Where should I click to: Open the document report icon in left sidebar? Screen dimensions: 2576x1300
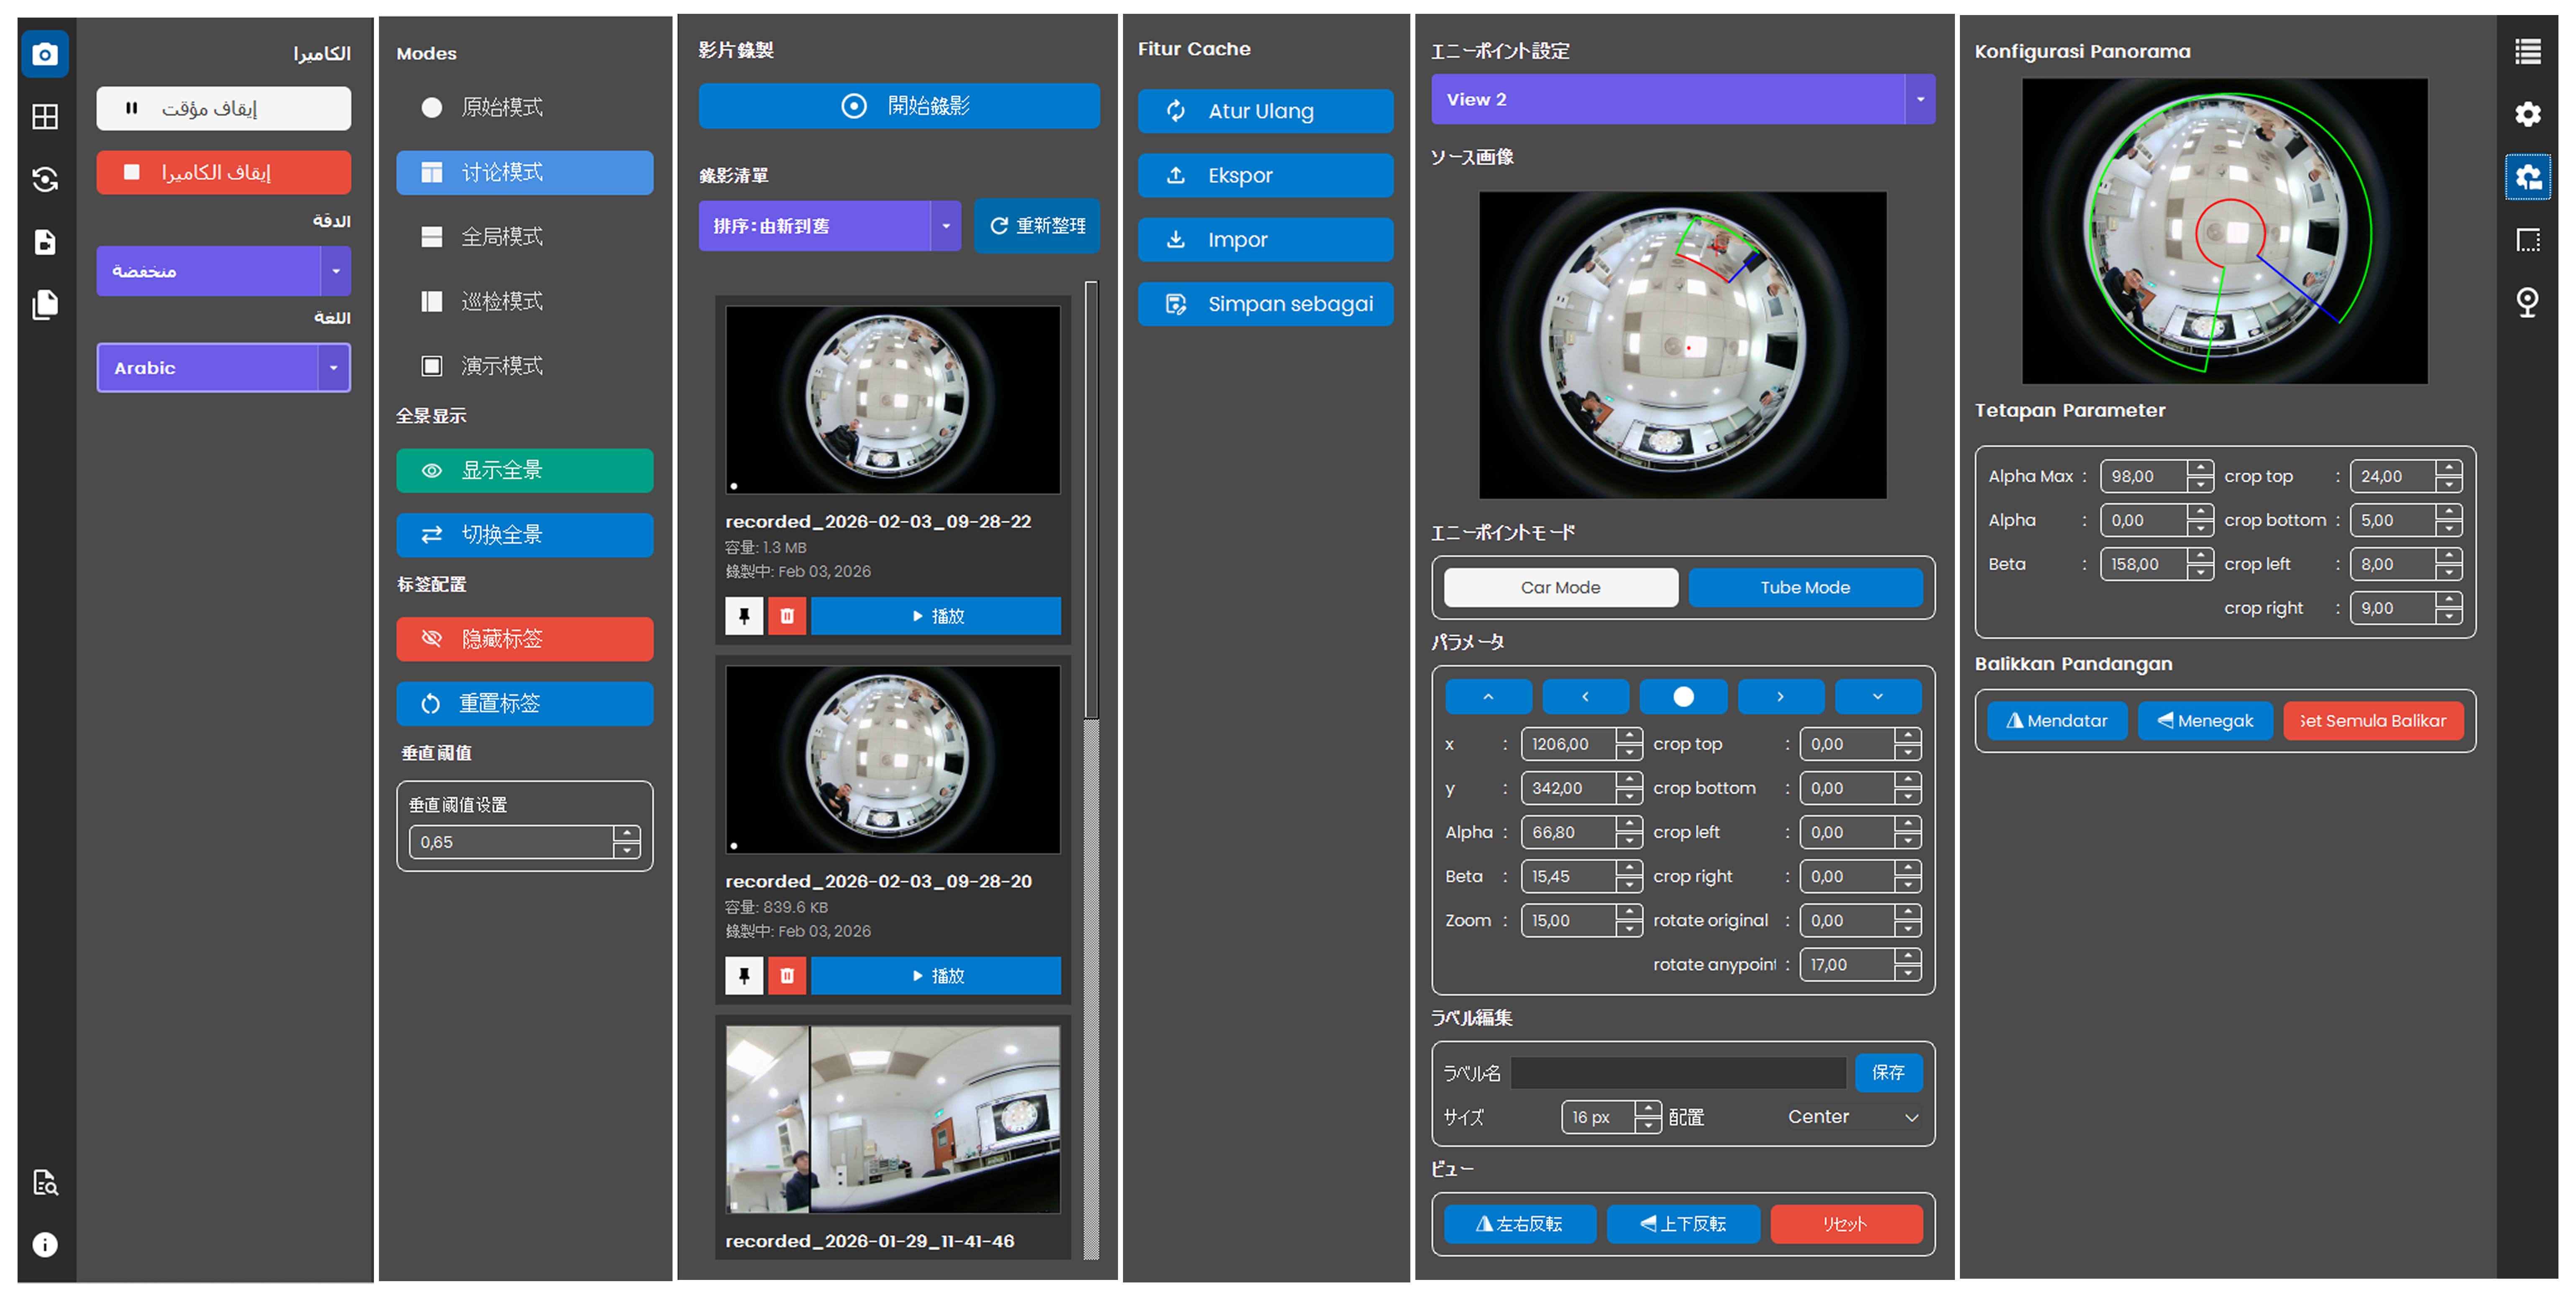[44, 242]
